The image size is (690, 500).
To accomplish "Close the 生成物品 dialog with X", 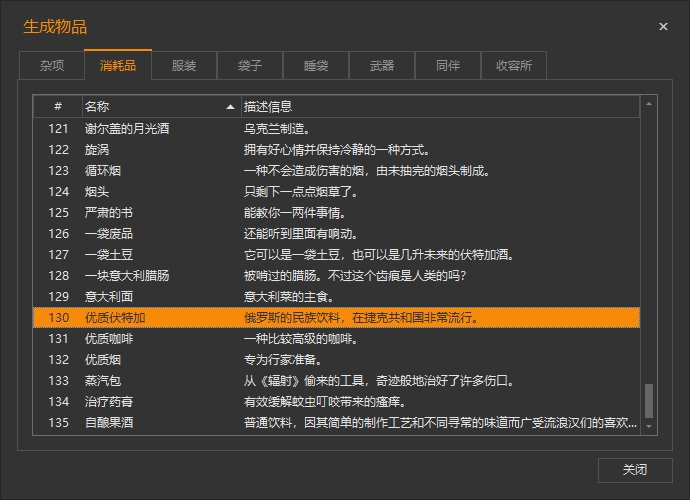I will click(x=663, y=27).
